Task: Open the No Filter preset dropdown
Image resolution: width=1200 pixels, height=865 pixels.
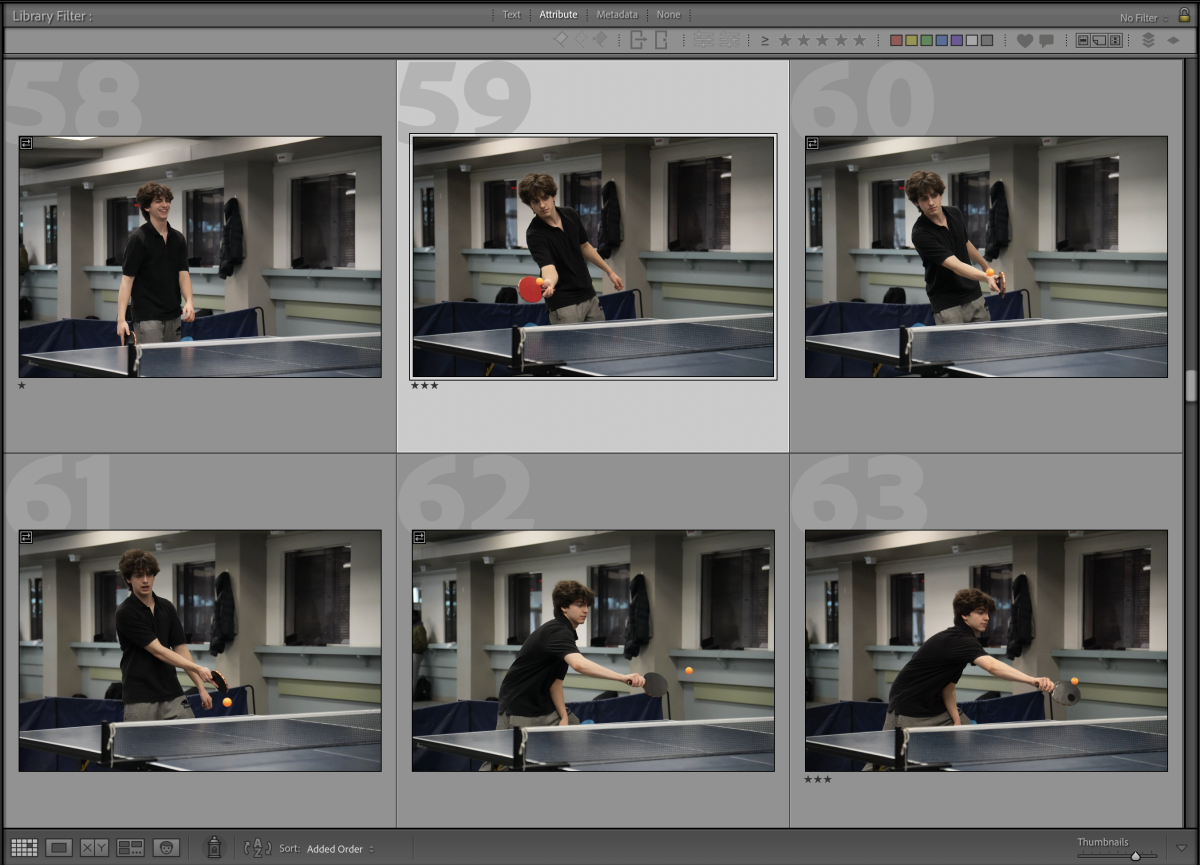Action: tap(1143, 18)
